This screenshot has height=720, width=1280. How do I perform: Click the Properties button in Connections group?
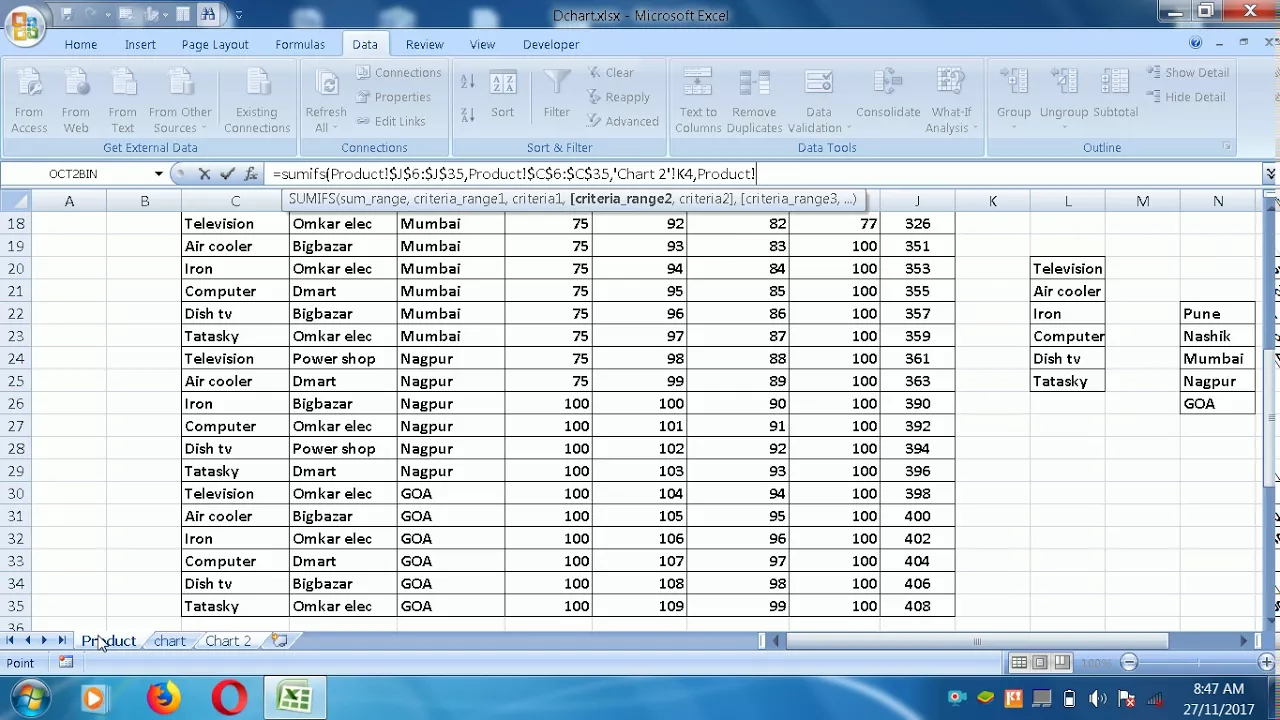393,97
